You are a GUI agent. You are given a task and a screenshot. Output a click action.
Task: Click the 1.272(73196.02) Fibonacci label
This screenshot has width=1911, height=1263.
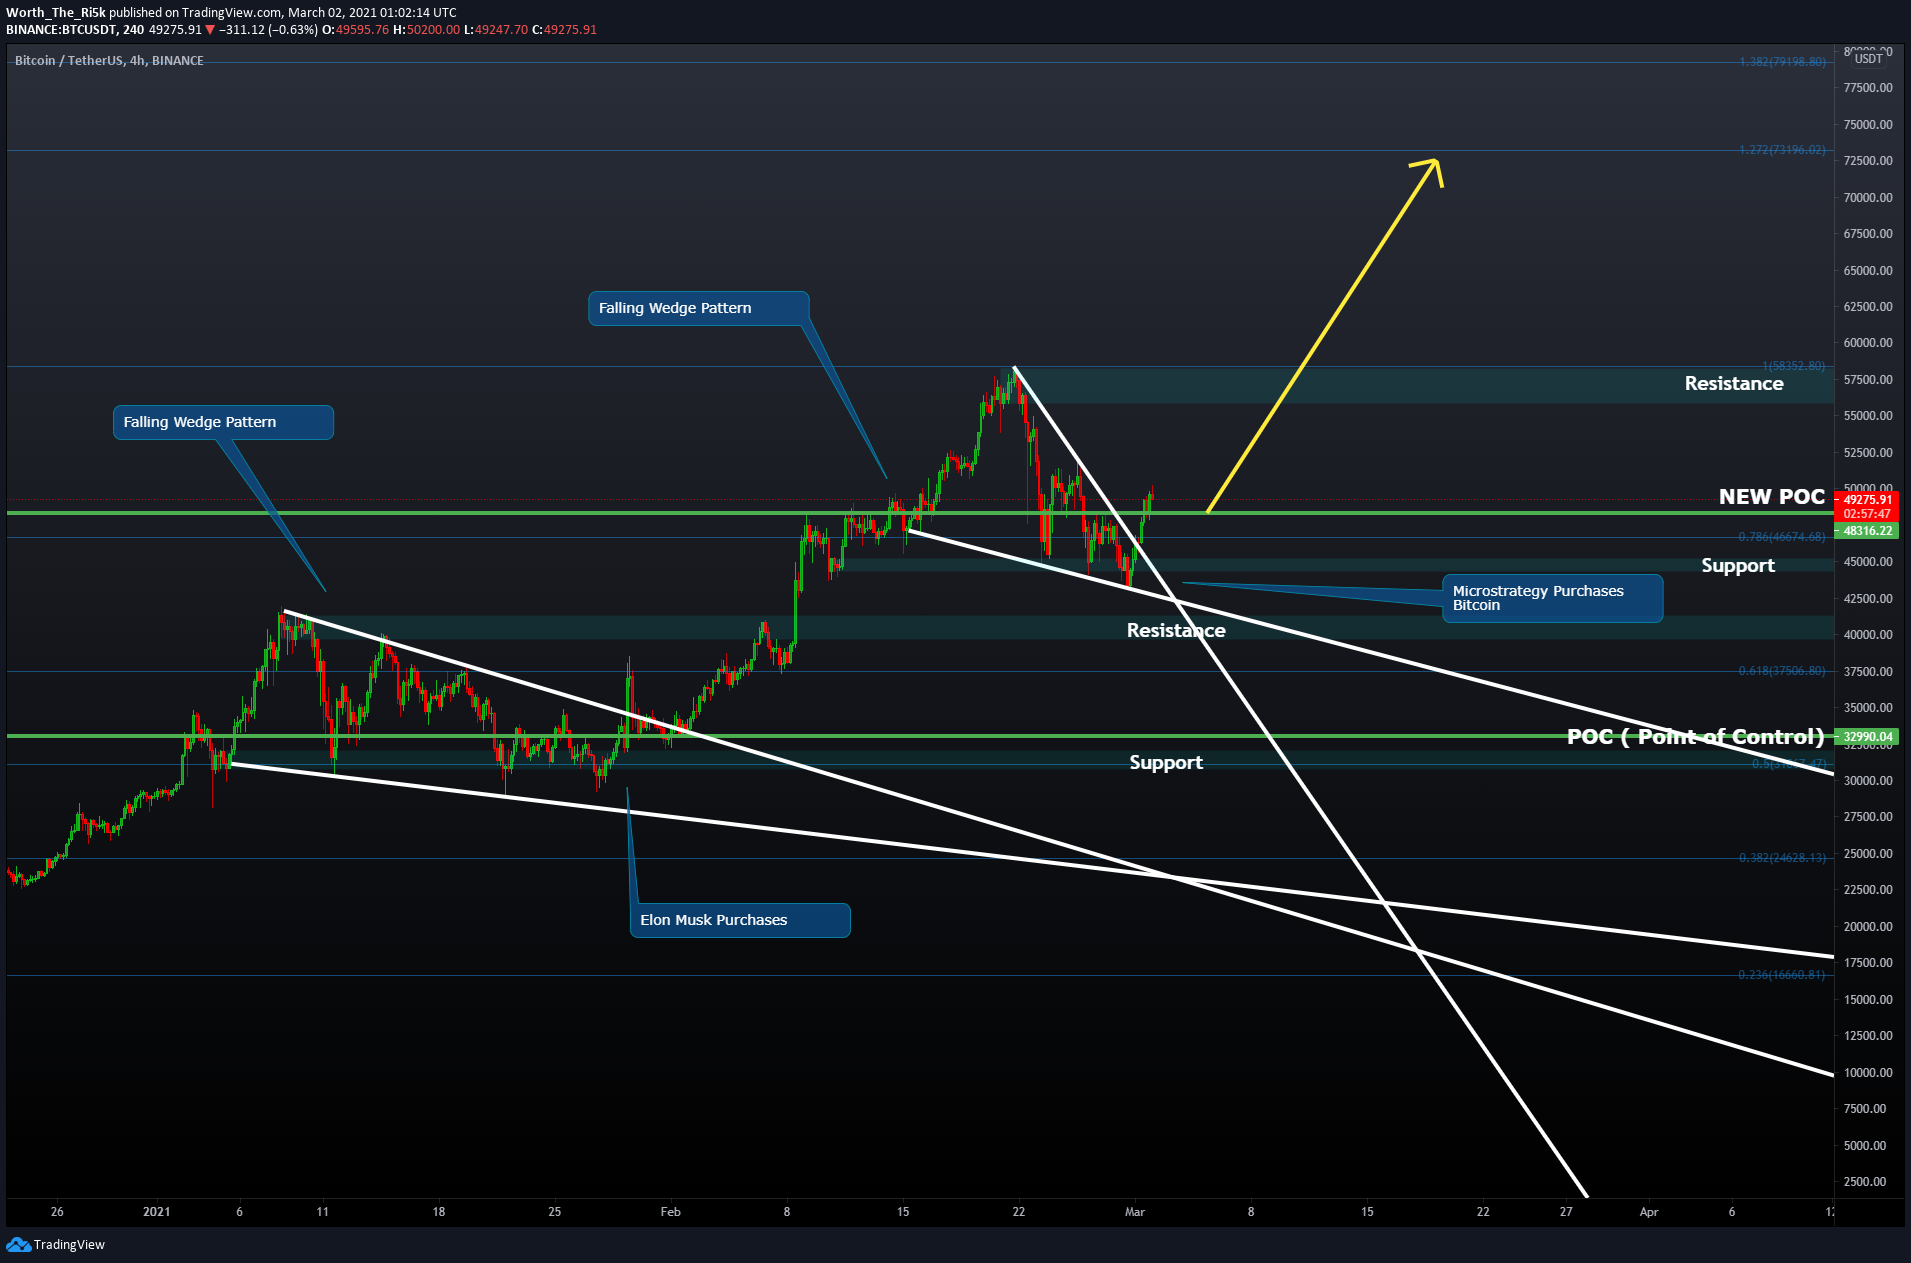click(x=1782, y=150)
